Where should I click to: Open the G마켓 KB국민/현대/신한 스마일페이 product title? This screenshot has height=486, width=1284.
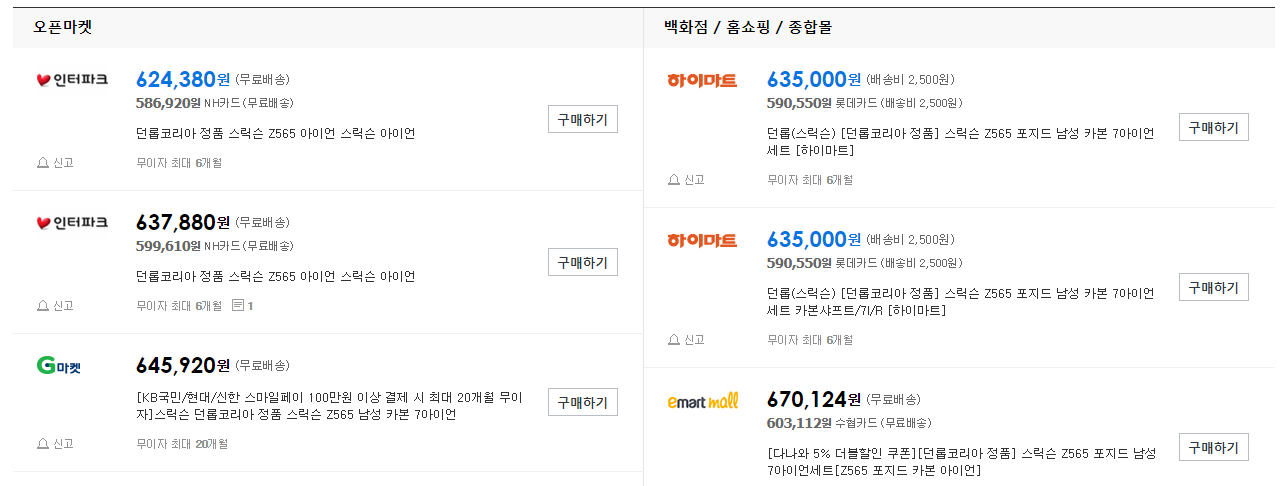[x=328, y=405]
